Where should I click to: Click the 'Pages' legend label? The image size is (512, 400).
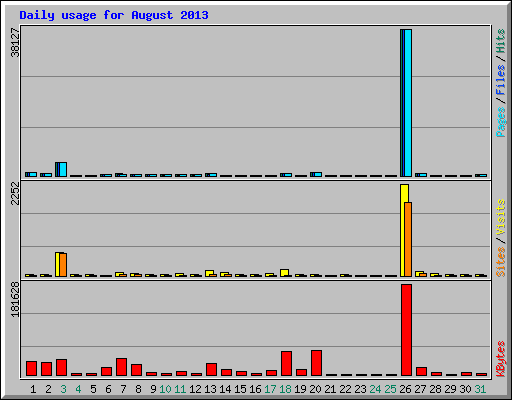tap(500, 122)
